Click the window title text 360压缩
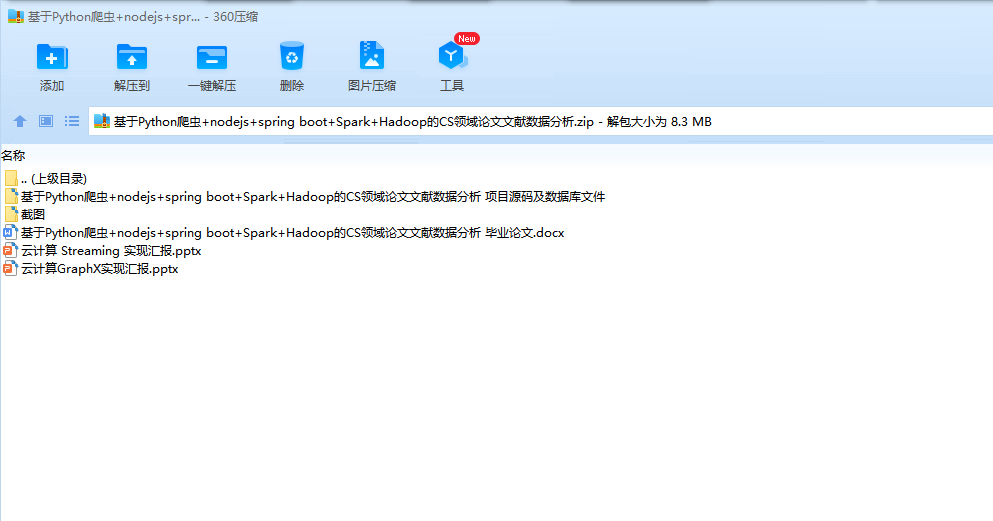The image size is (993, 521). click(x=235, y=17)
